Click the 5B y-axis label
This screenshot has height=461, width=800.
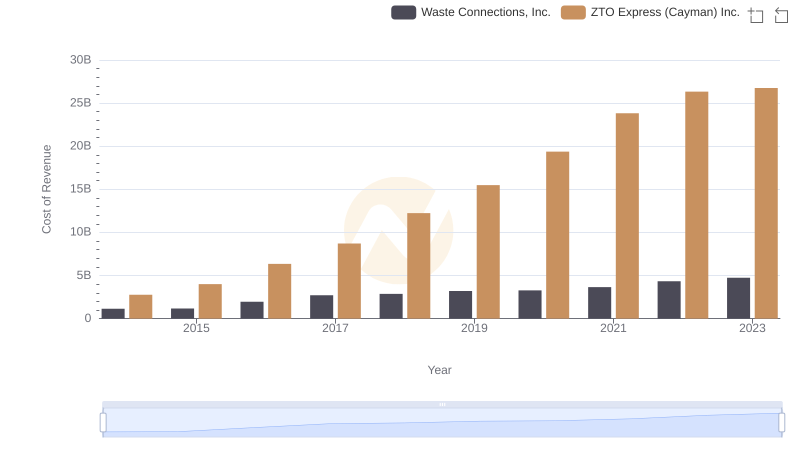coord(84,275)
